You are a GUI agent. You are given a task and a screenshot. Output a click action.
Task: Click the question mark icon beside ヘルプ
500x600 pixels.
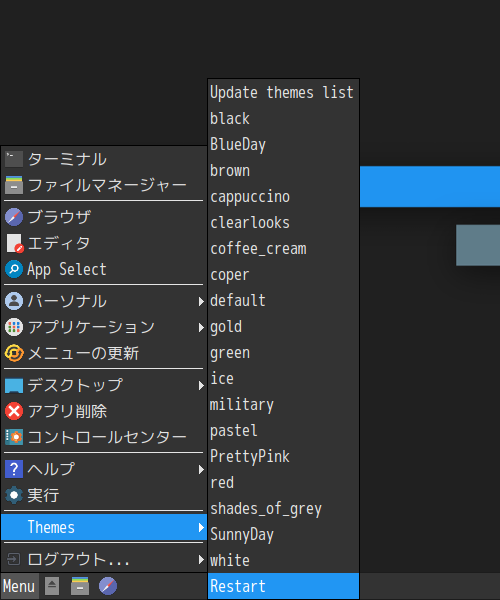tap(14, 470)
